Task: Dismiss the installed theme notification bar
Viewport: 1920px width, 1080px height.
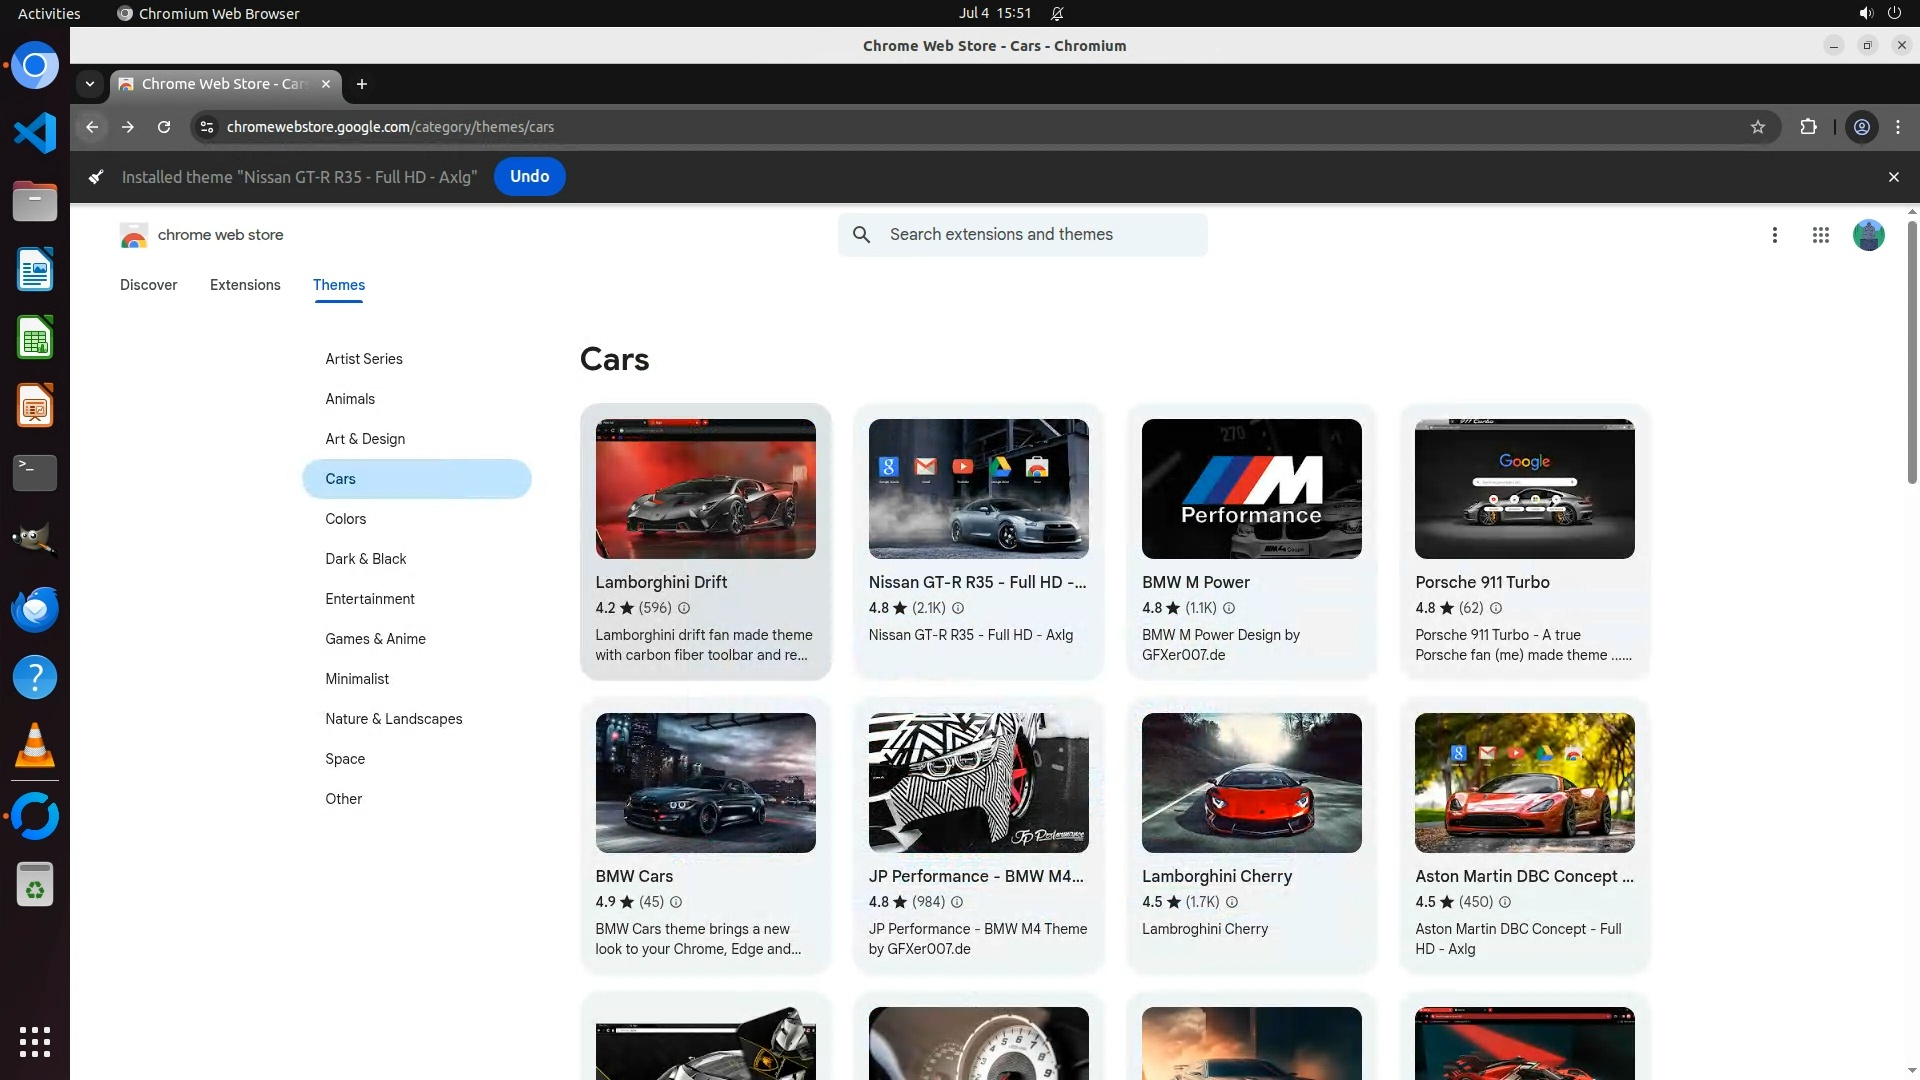Action: (1893, 177)
